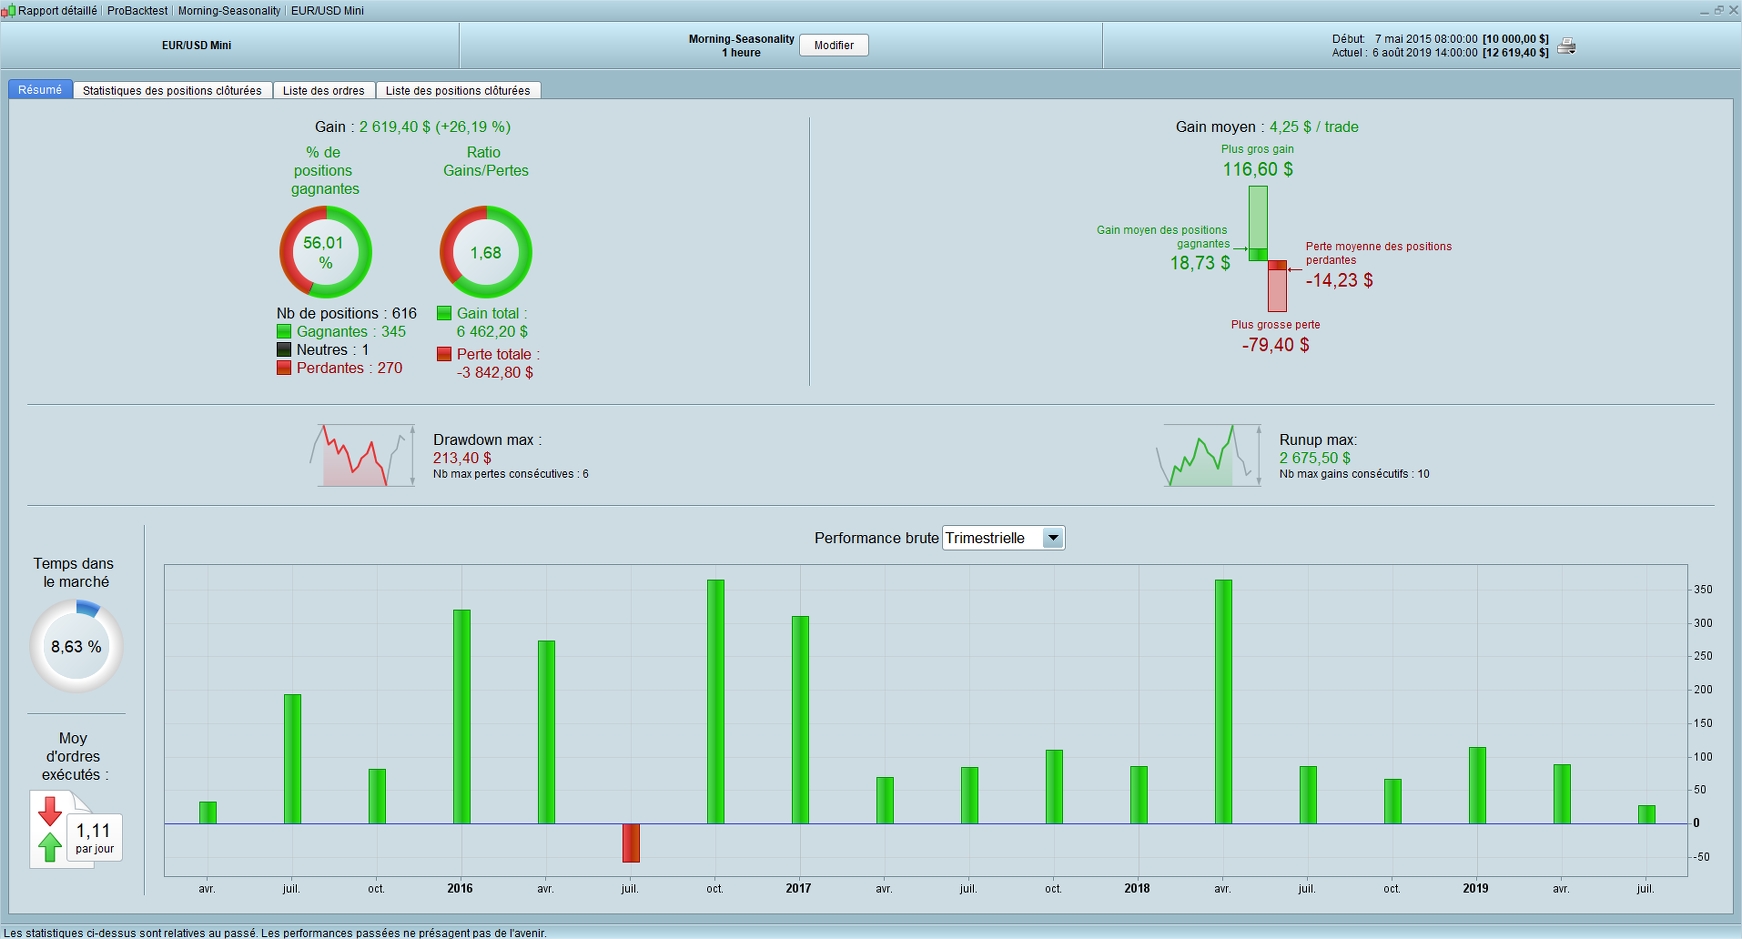Click the Drawdown max red chart thumbnail
Viewport: 1742px width, 939px height.
[362, 455]
